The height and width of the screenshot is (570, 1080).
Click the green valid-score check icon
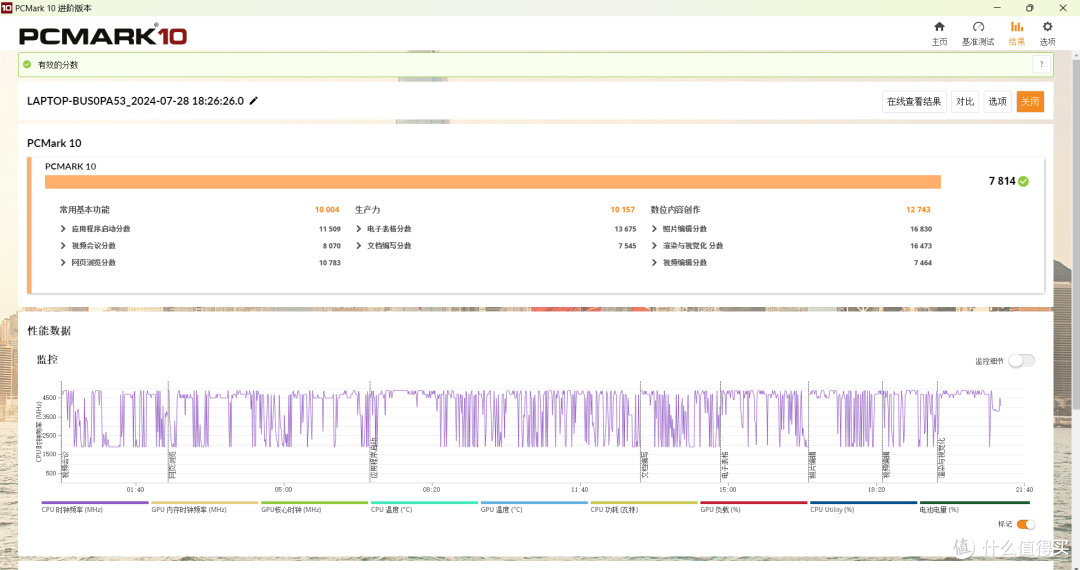click(27, 65)
